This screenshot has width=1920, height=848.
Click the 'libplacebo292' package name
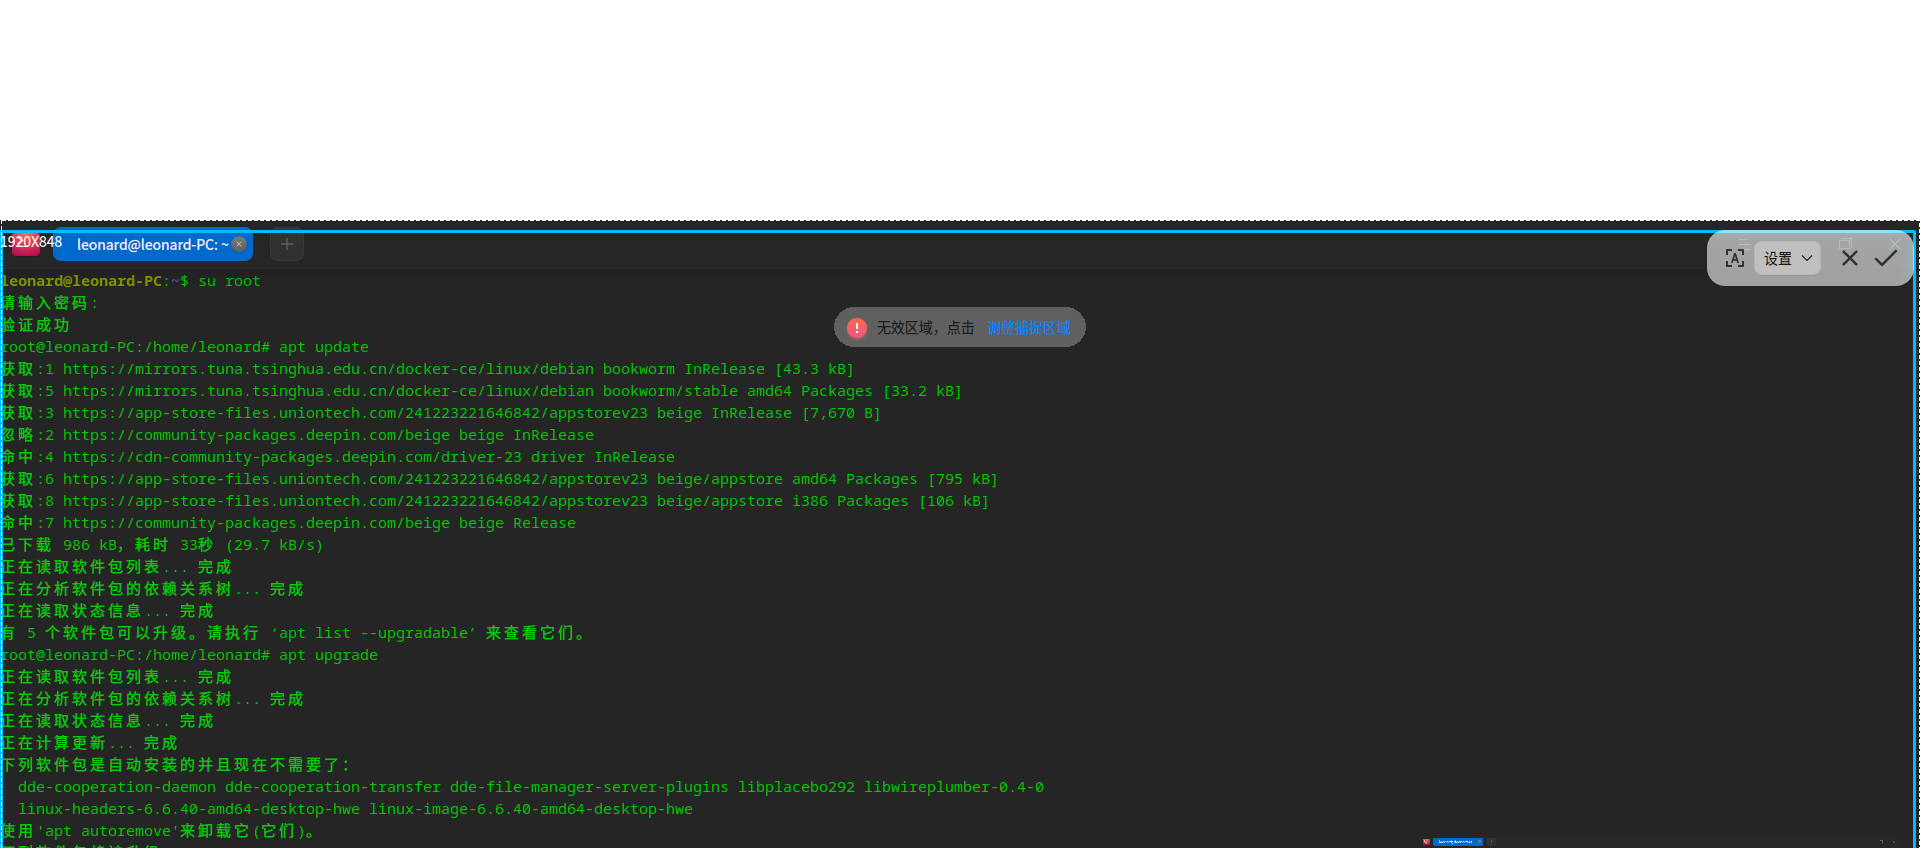pyautogui.click(x=797, y=787)
